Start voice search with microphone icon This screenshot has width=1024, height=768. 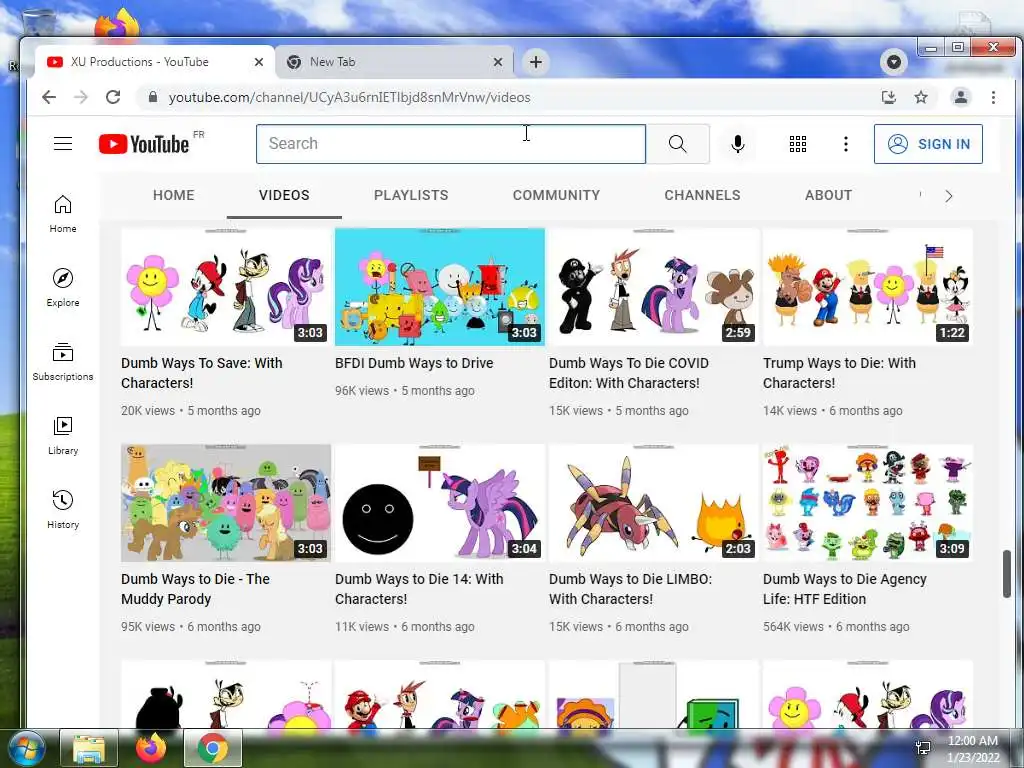[x=737, y=144]
